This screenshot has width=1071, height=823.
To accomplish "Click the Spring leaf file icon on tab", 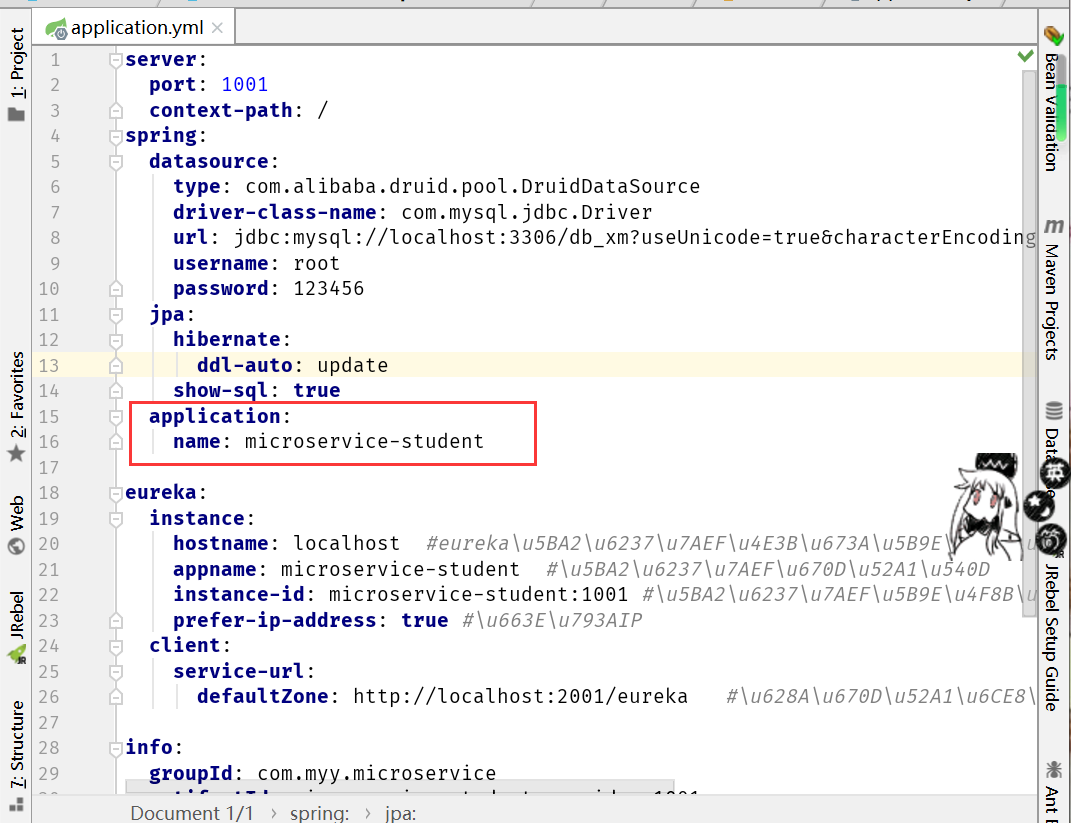I will pos(56,28).
